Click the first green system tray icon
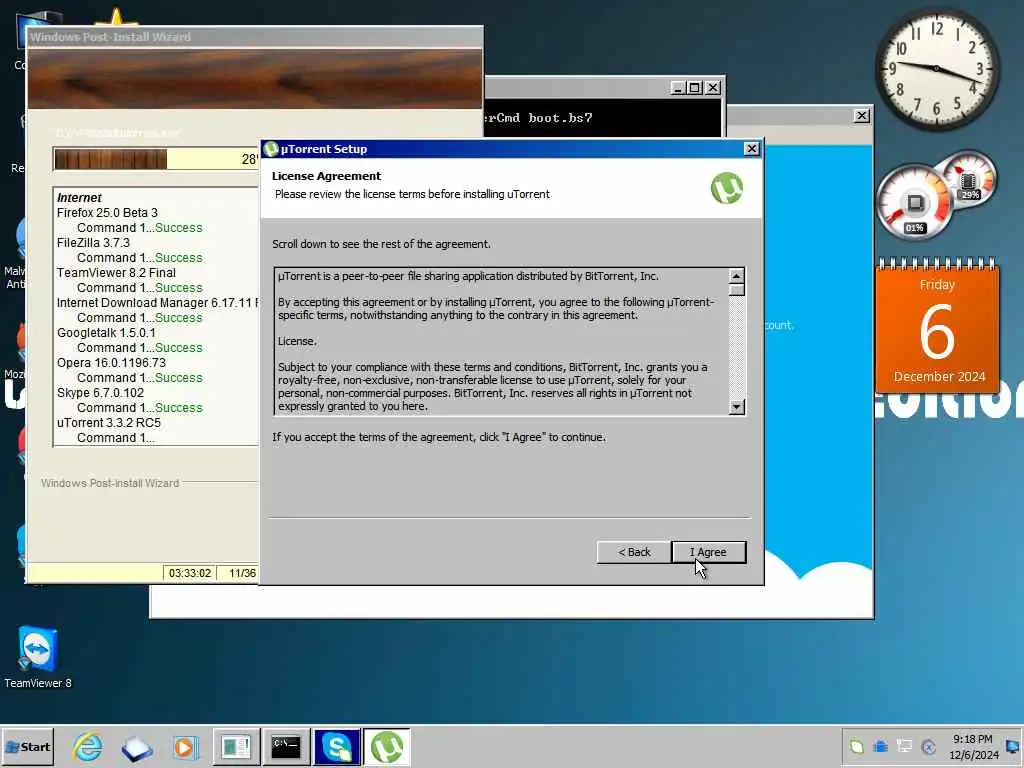1024x768 pixels. [857, 746]
